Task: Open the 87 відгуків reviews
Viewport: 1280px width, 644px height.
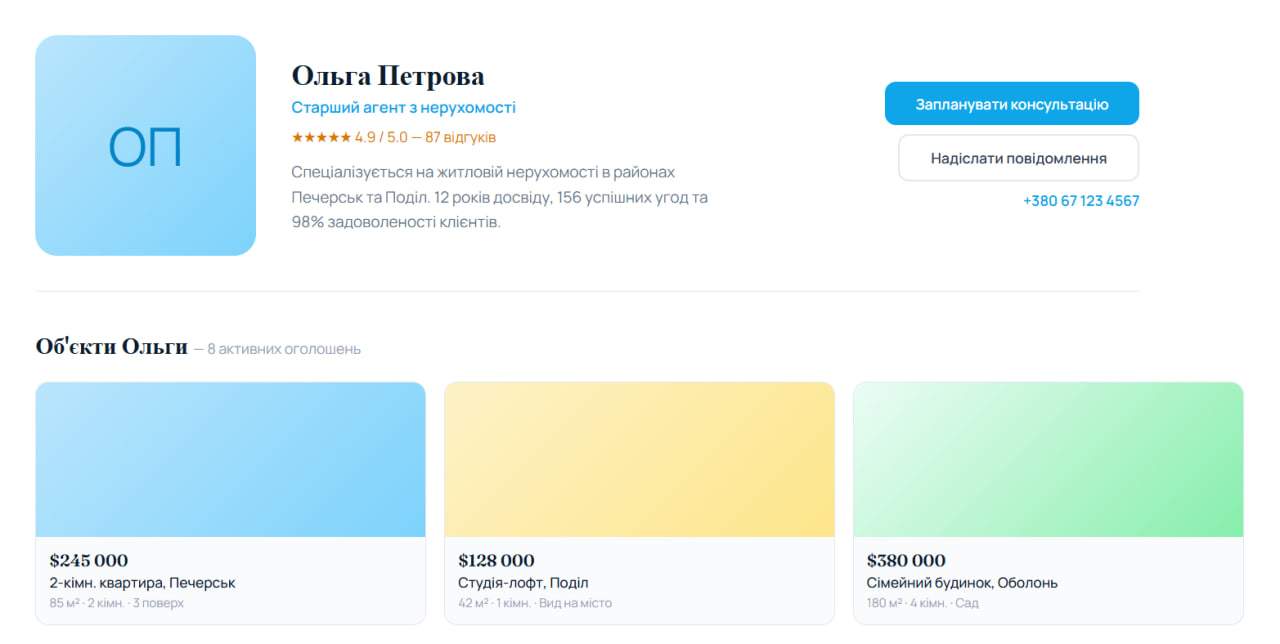Action: pyautogui.click(x=460, y=137)
